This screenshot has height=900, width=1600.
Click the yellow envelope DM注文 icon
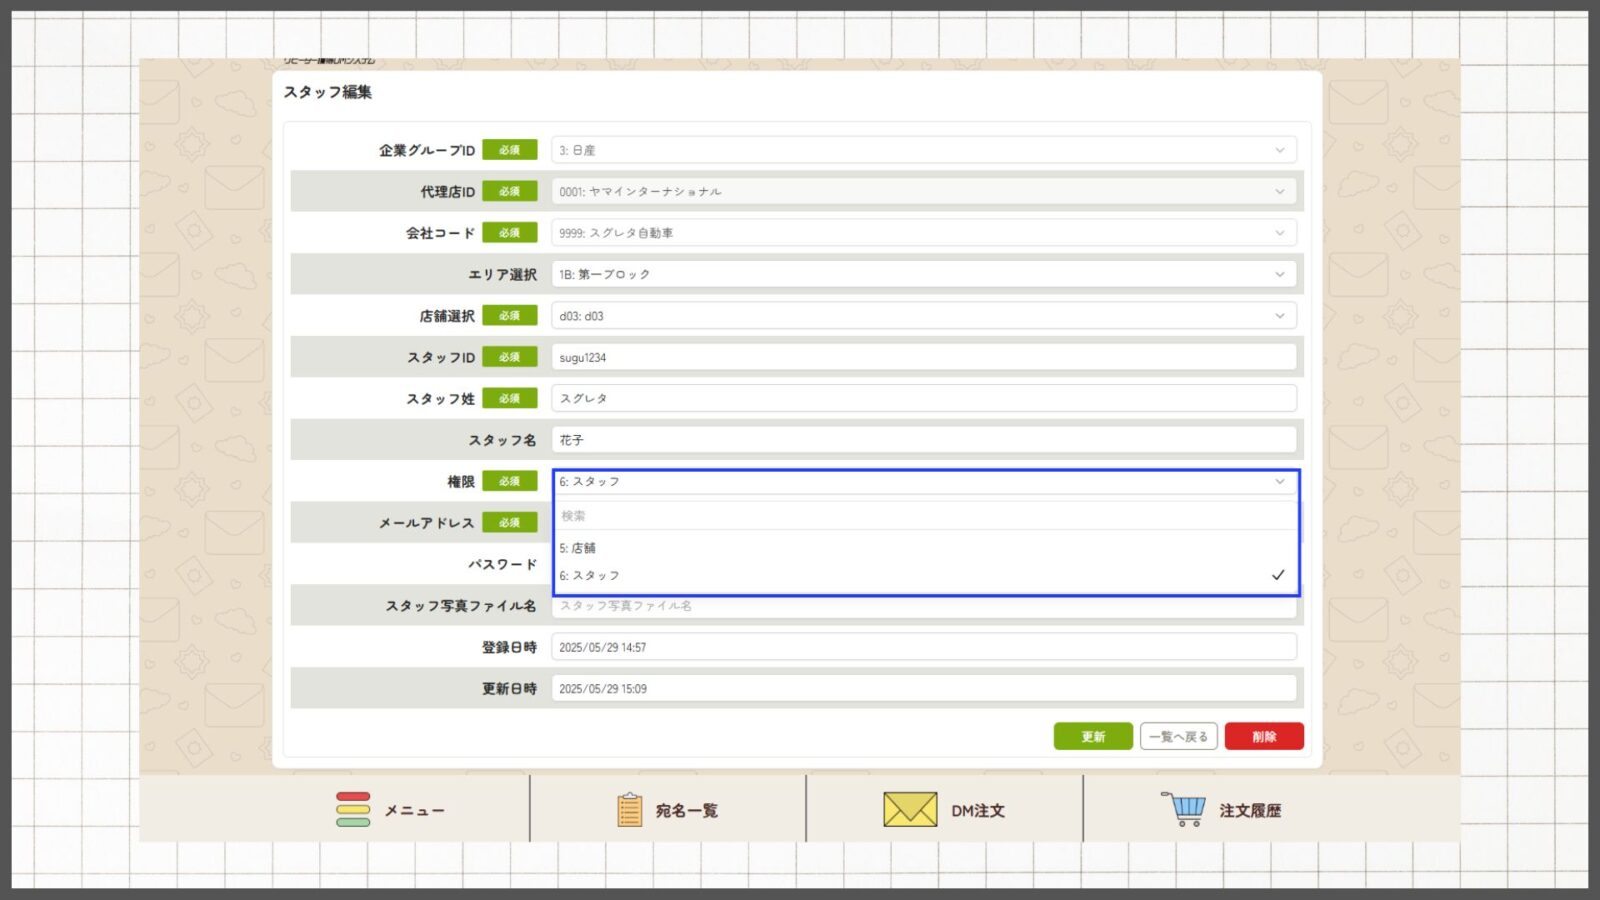[x=910, y=810]
